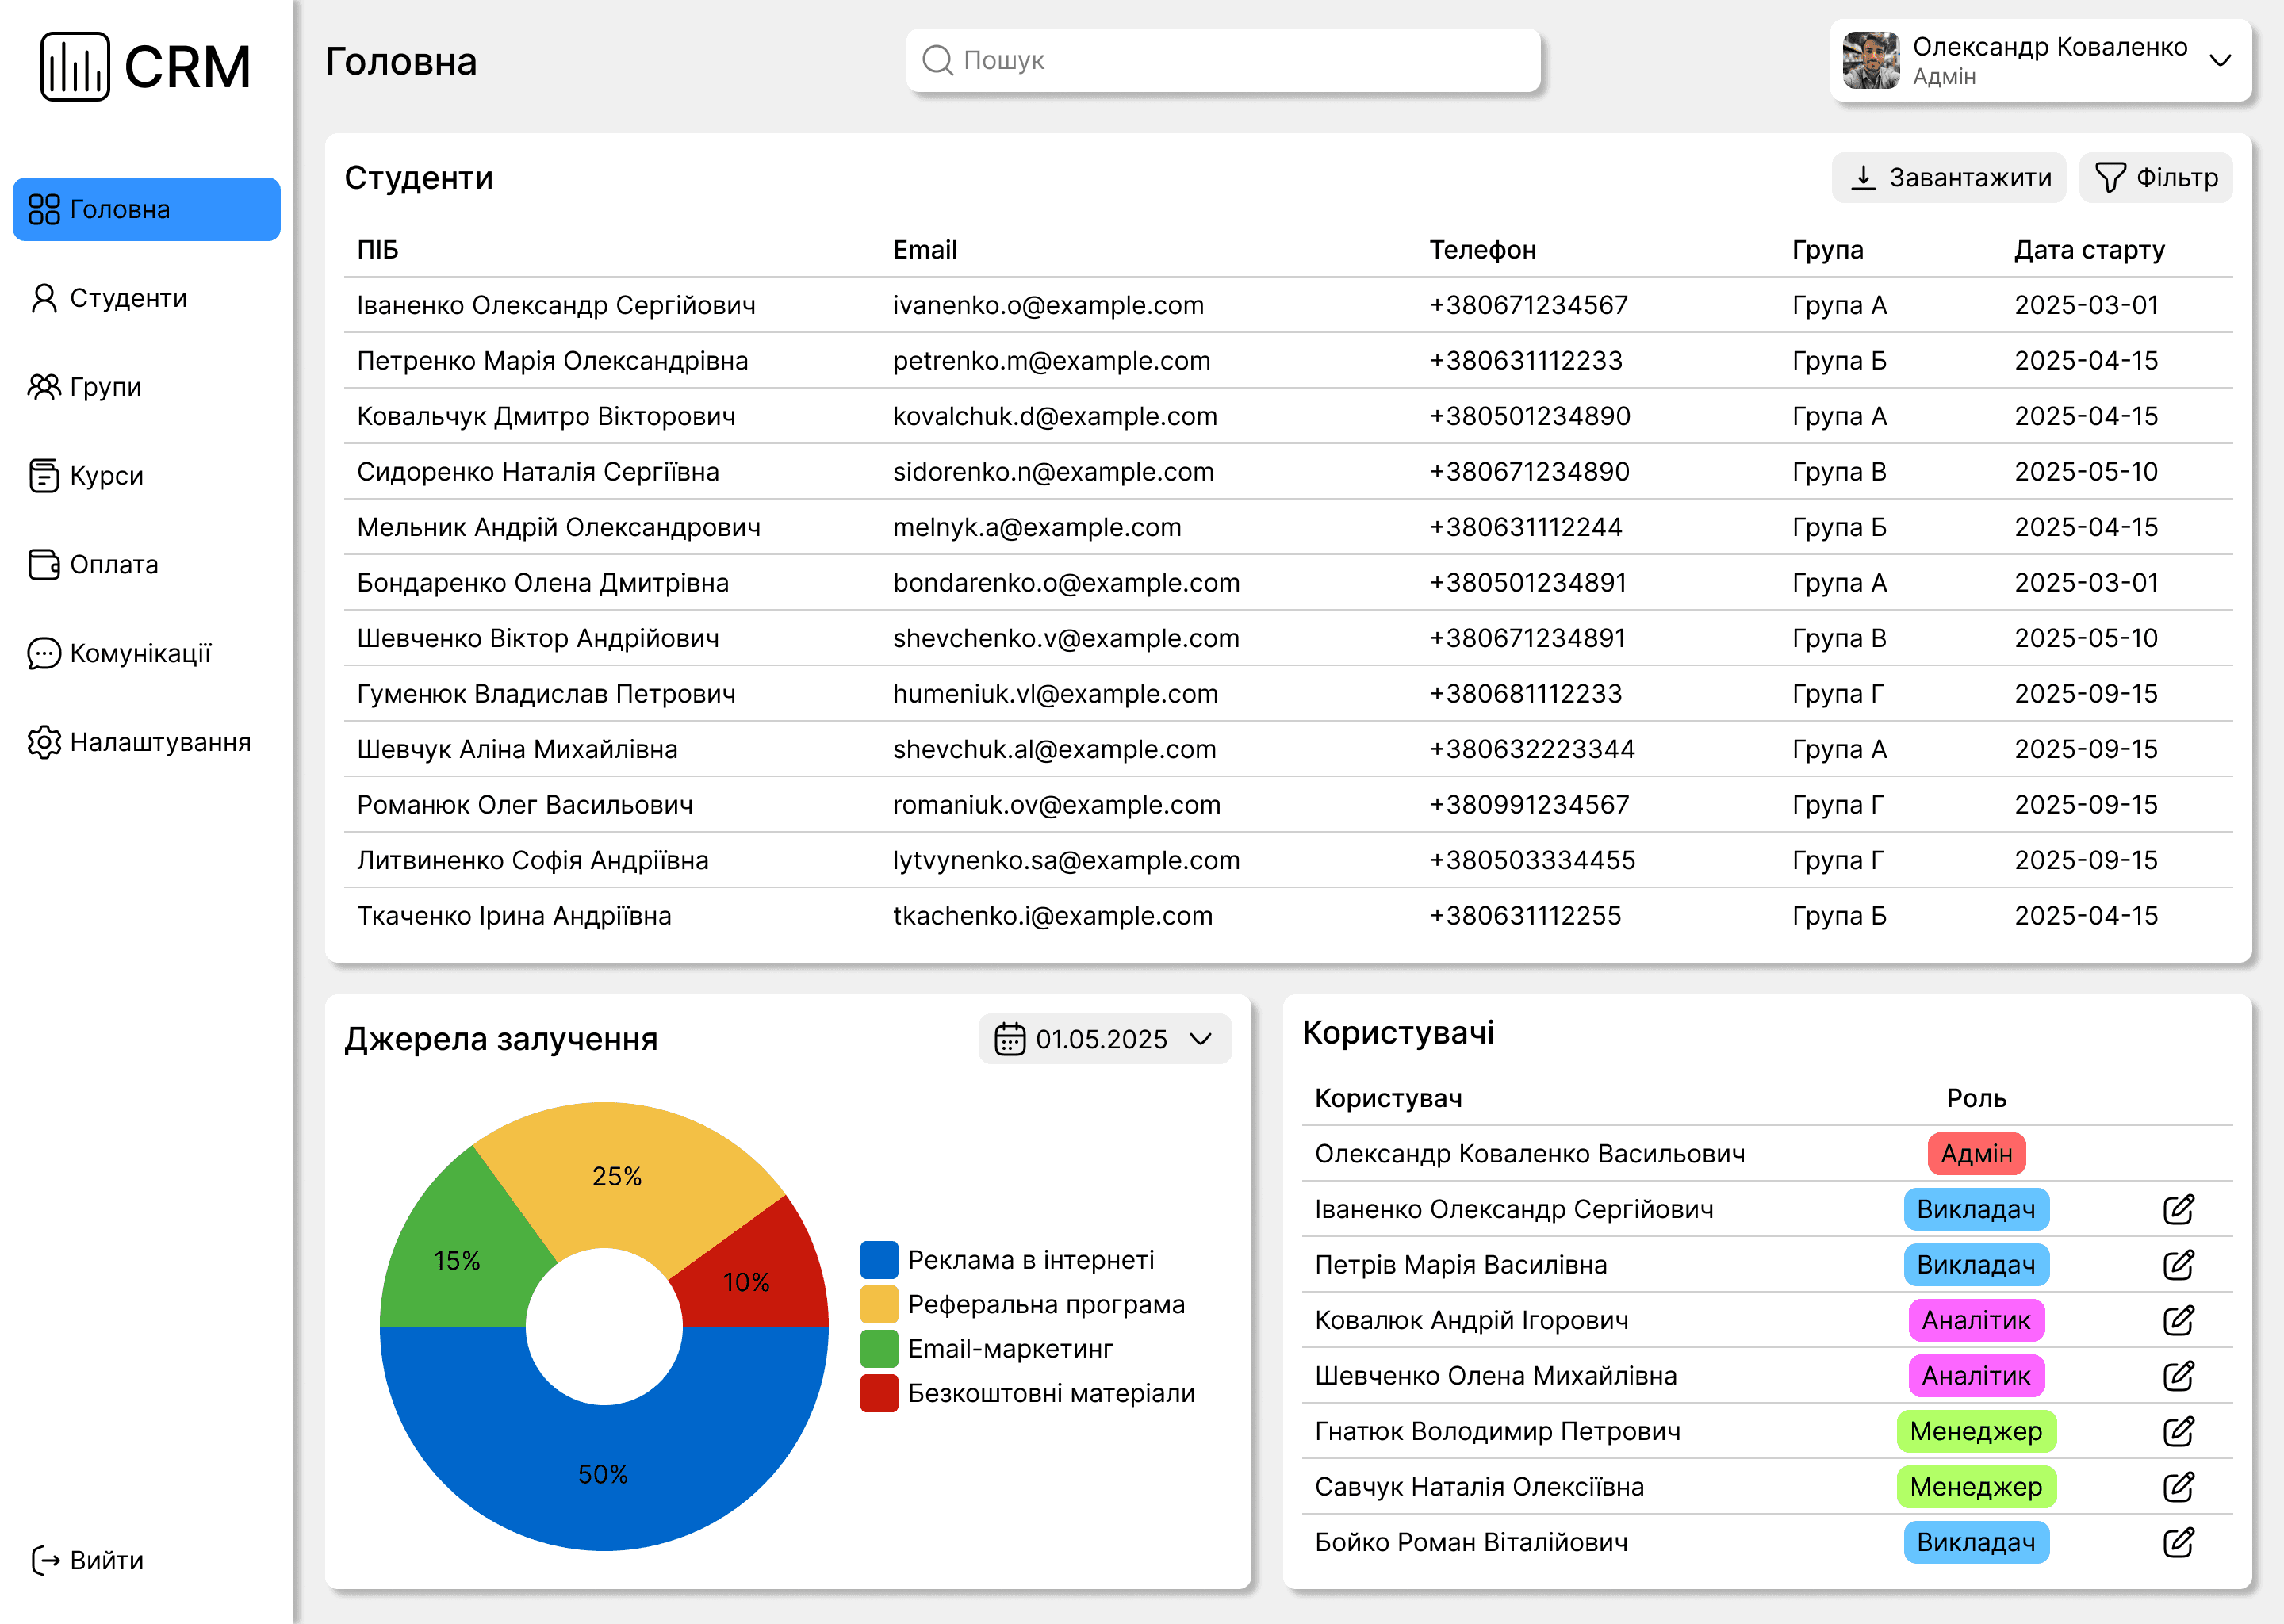Click the search magnifier icon
This screenshot has height=1624, width=2284.
(937, 60)
